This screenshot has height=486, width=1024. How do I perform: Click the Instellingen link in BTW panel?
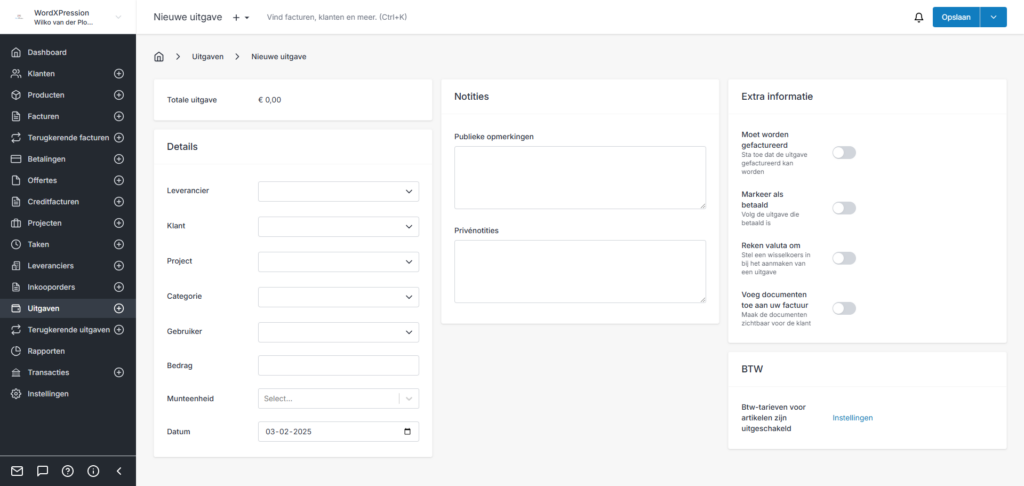click(x=852, y=417)
